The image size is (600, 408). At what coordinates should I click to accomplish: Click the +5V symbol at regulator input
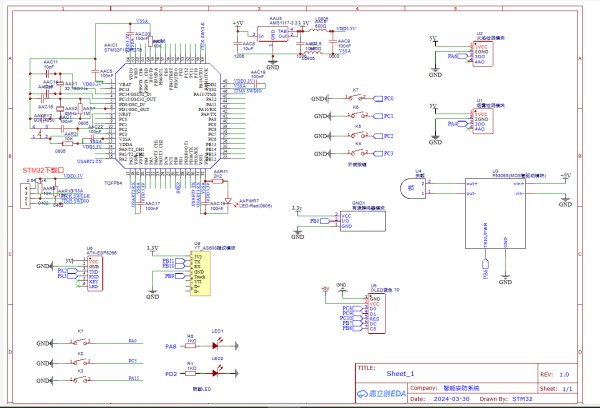coord(238,24)
